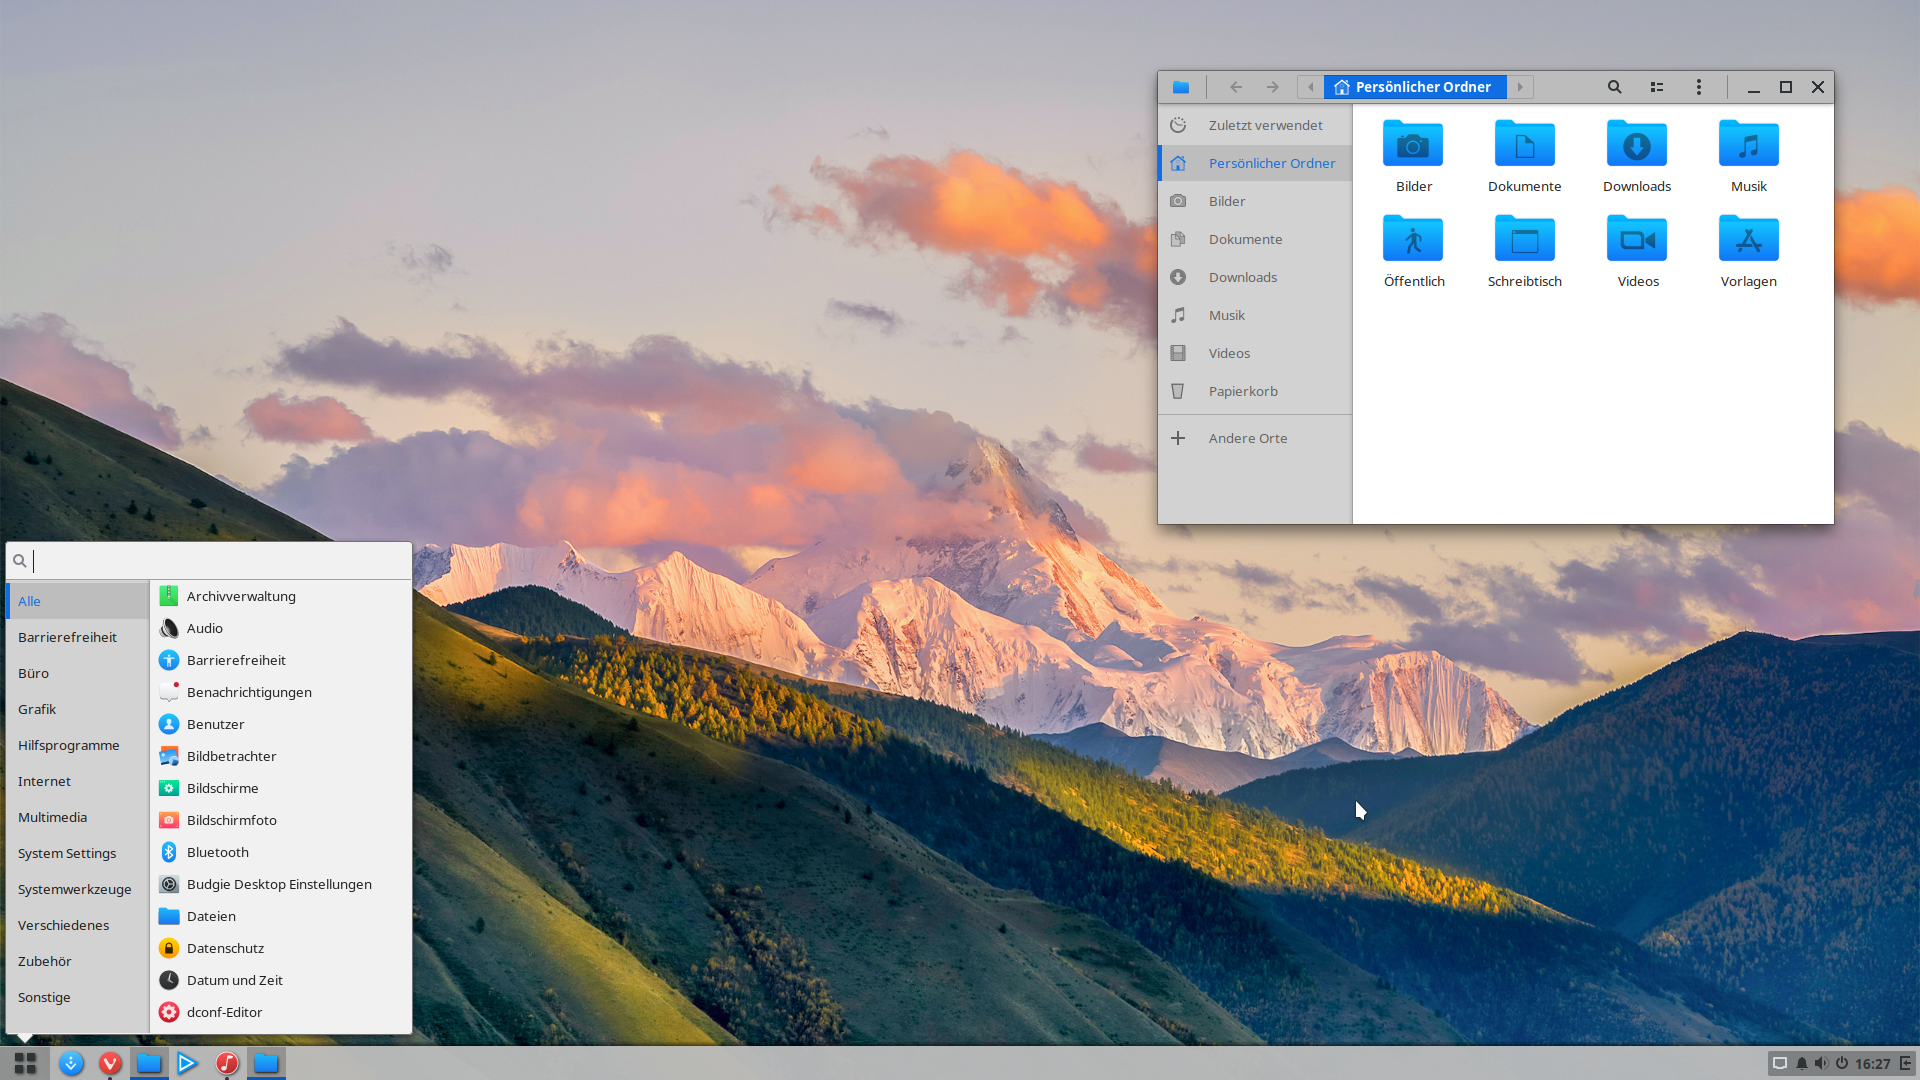The image size is (1920, 1080).
Task: Click the path bar left arrow
Action: [1310, 87]
